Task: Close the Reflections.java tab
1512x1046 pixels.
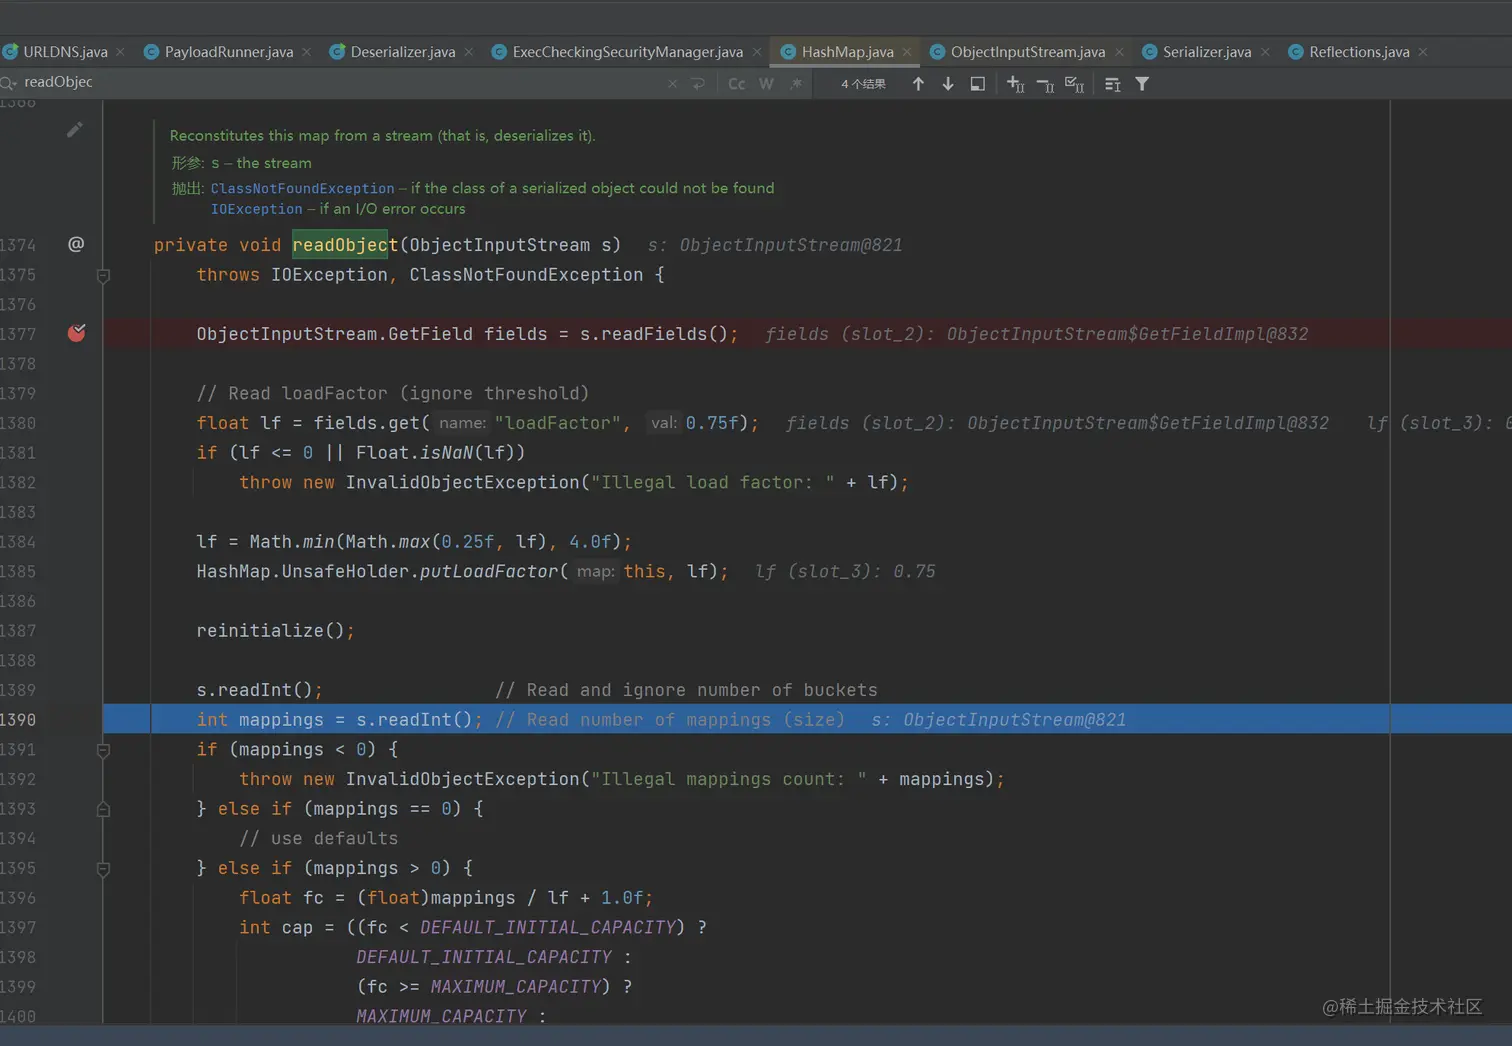Action: (1423, 52)
